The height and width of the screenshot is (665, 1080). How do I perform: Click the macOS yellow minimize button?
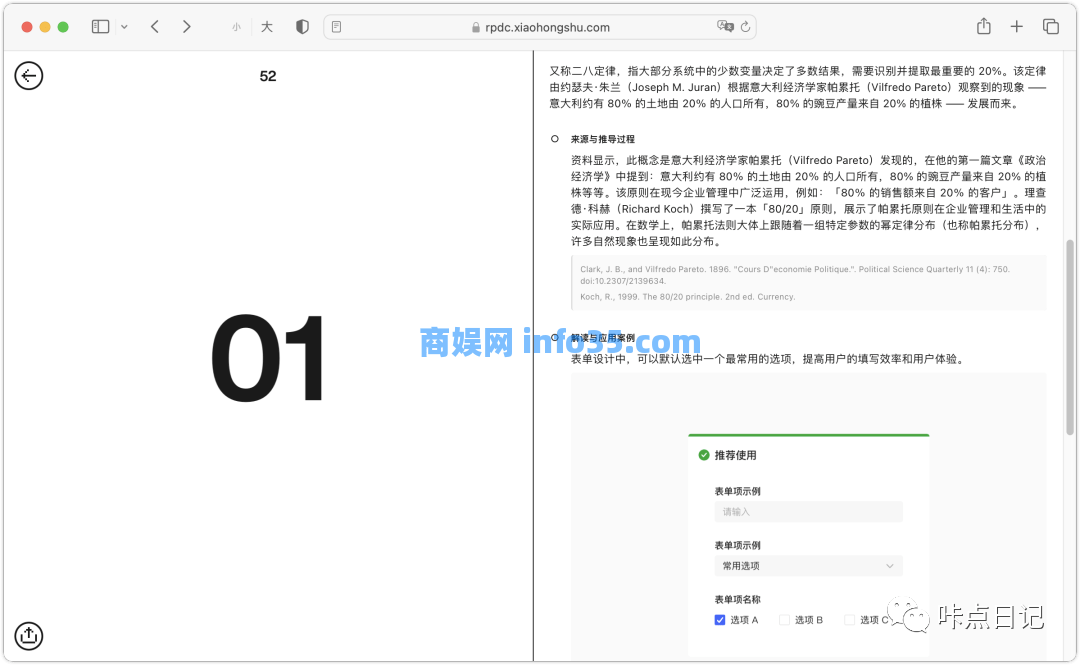45,27
